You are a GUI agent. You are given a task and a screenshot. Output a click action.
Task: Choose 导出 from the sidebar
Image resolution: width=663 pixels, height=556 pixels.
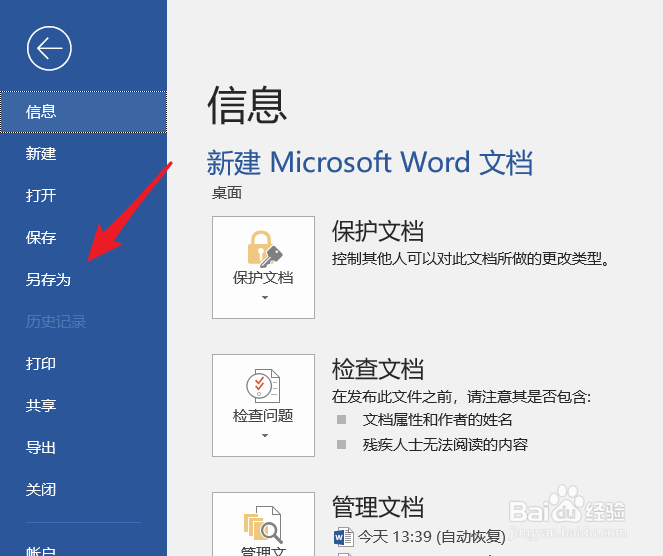[83, 447]
